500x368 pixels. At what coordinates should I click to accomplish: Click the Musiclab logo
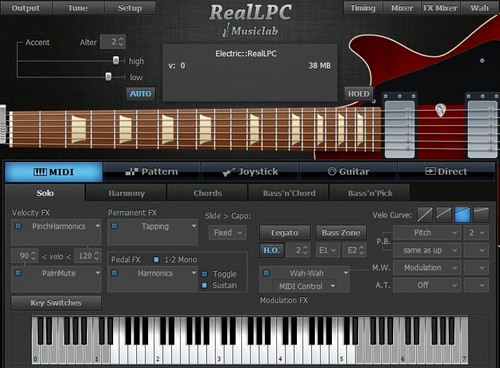click(x=250, y=31)
